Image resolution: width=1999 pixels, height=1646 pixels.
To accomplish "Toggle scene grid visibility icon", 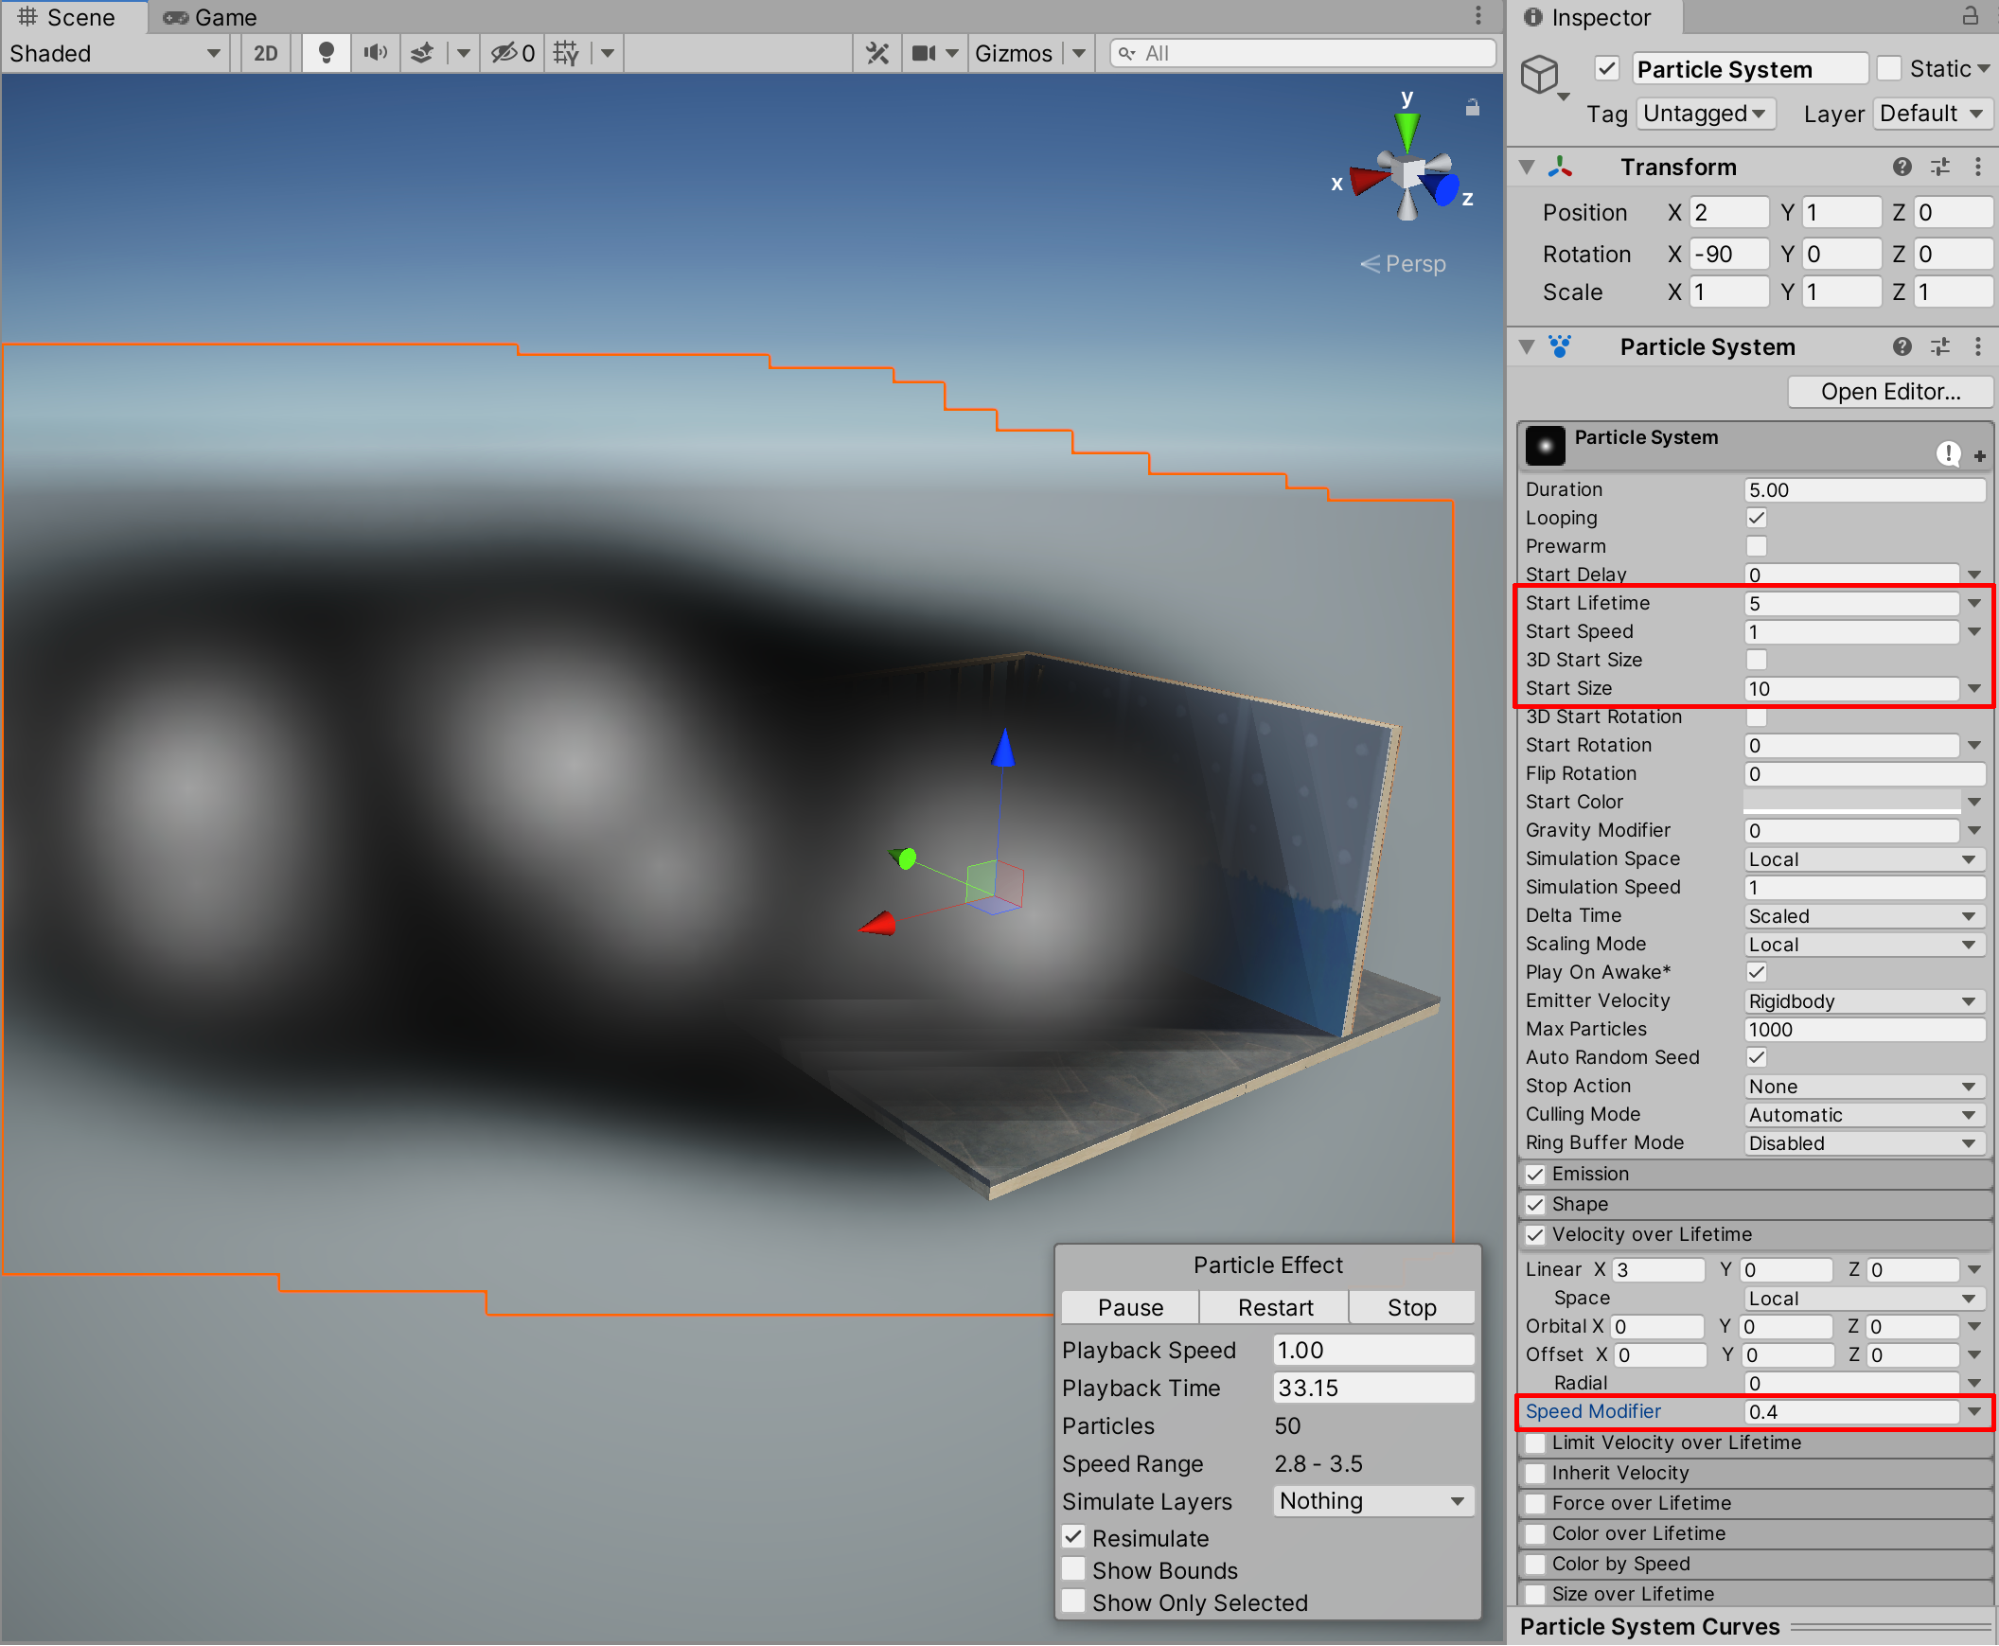I will (x=566, y=53).
